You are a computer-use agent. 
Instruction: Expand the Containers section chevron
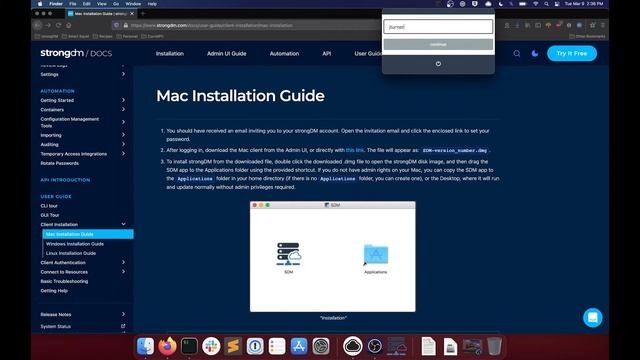123,109
